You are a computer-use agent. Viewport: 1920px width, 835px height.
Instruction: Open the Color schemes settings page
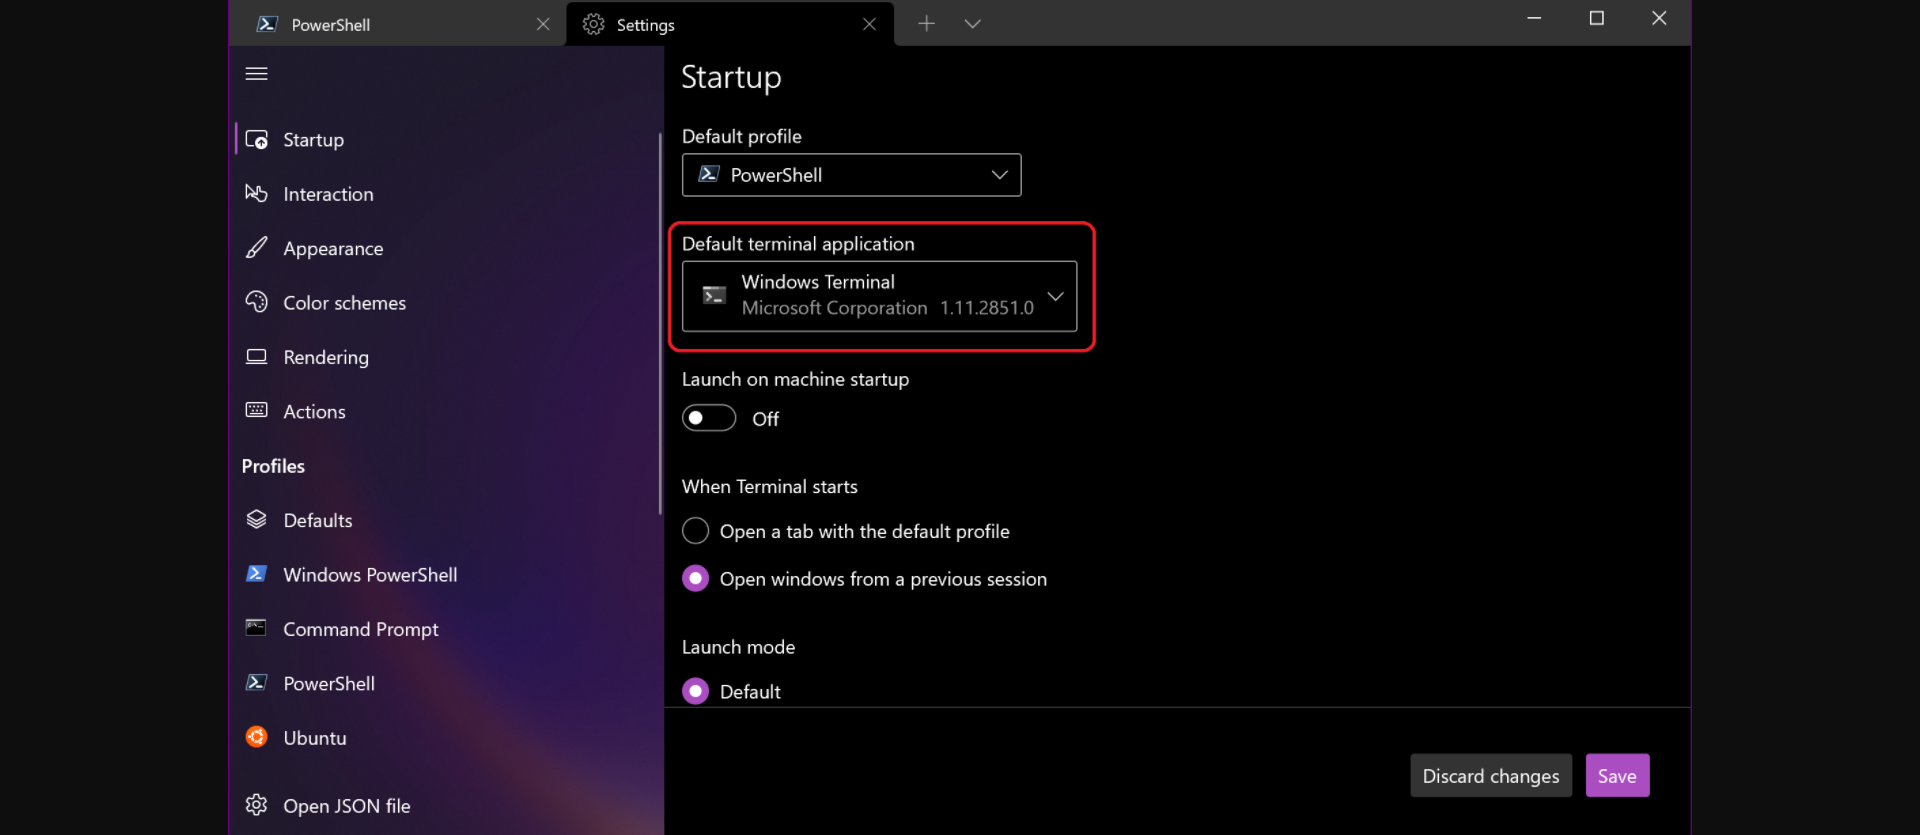coord(445,303)
